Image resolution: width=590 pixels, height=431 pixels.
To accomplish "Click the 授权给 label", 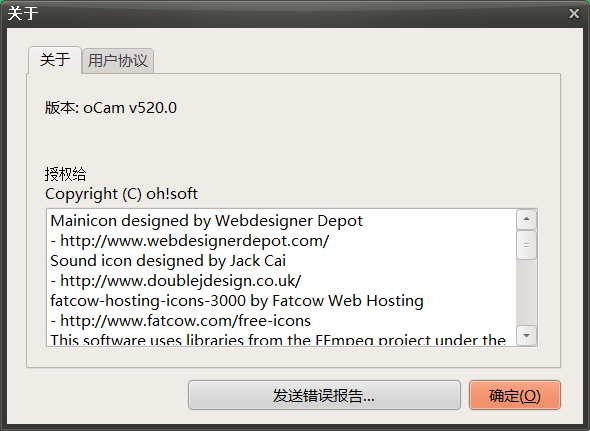I will [65, 174].
